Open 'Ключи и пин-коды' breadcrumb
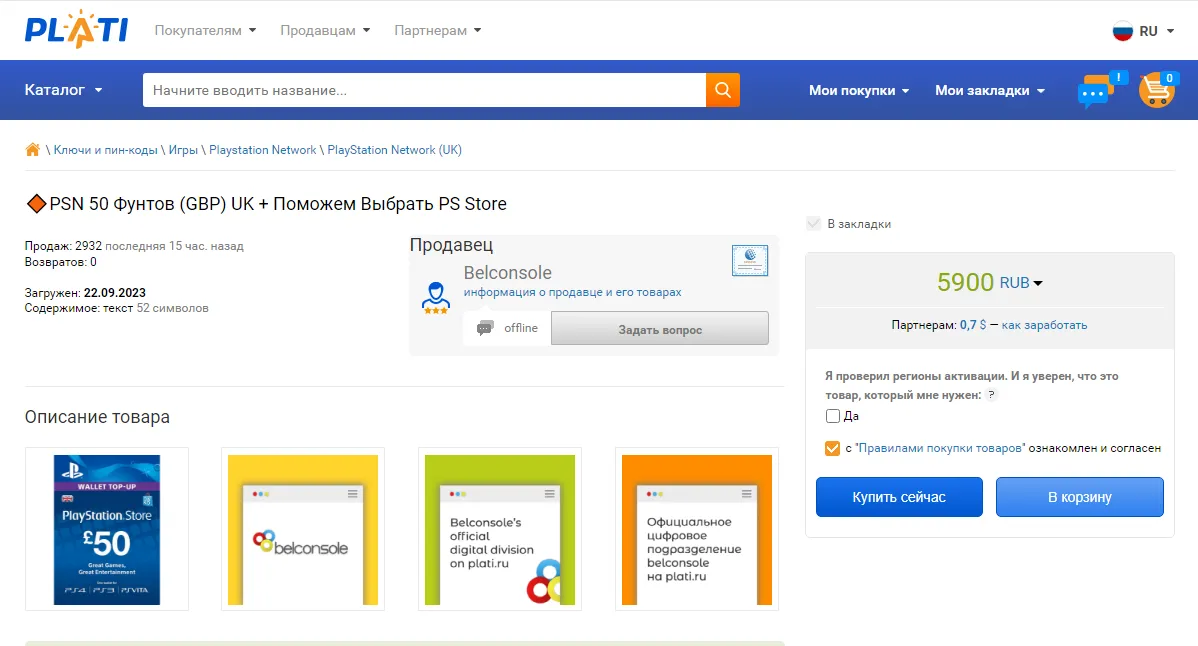1198x646 pixels. point(105,150)
